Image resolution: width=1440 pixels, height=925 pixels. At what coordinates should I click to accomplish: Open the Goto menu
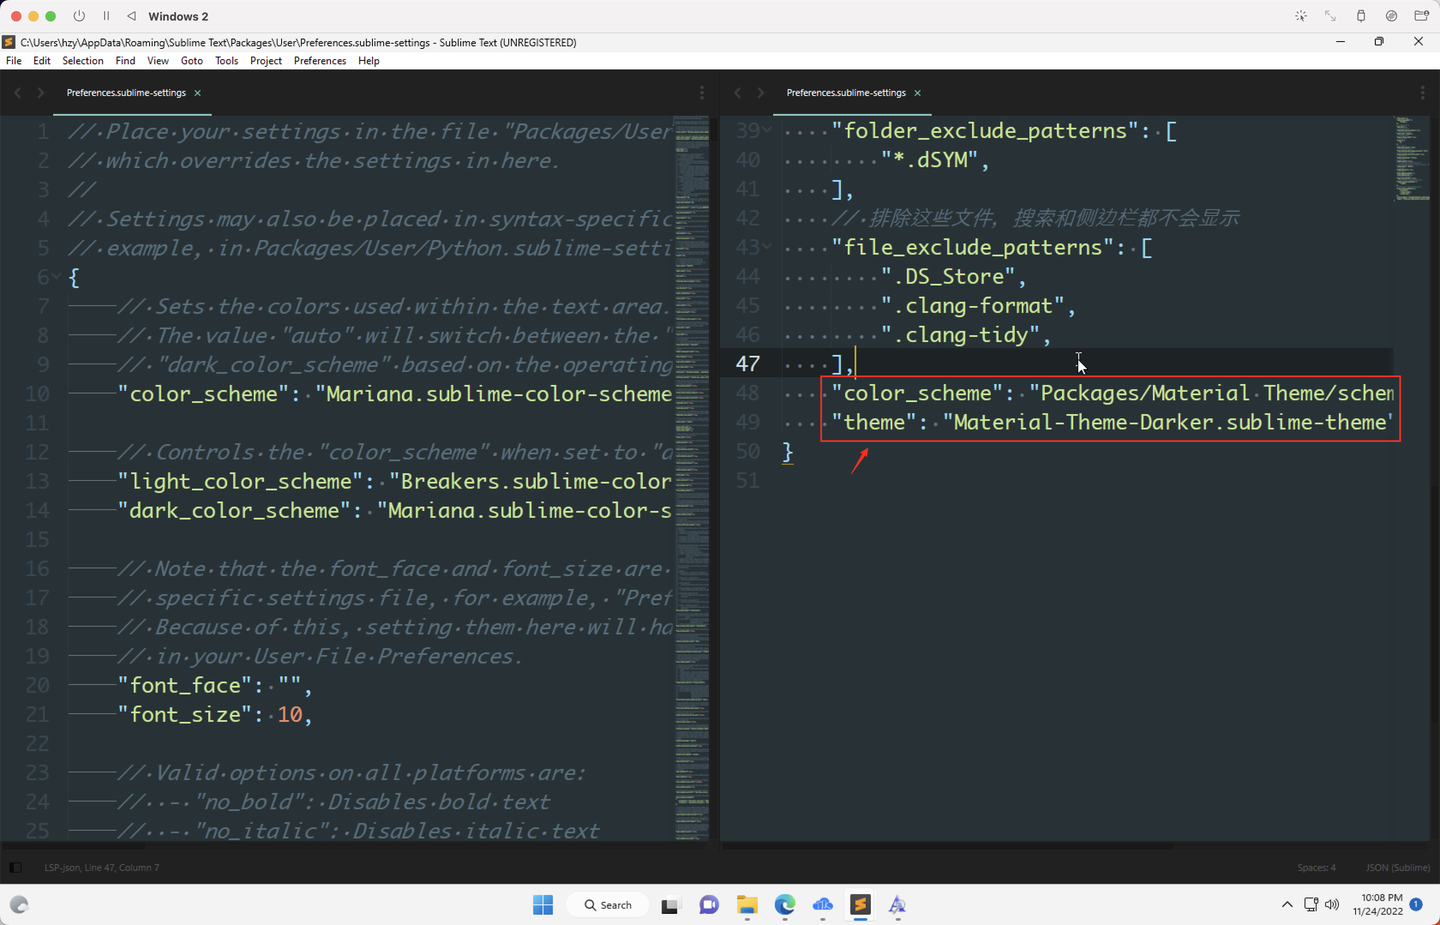point(192,60)
